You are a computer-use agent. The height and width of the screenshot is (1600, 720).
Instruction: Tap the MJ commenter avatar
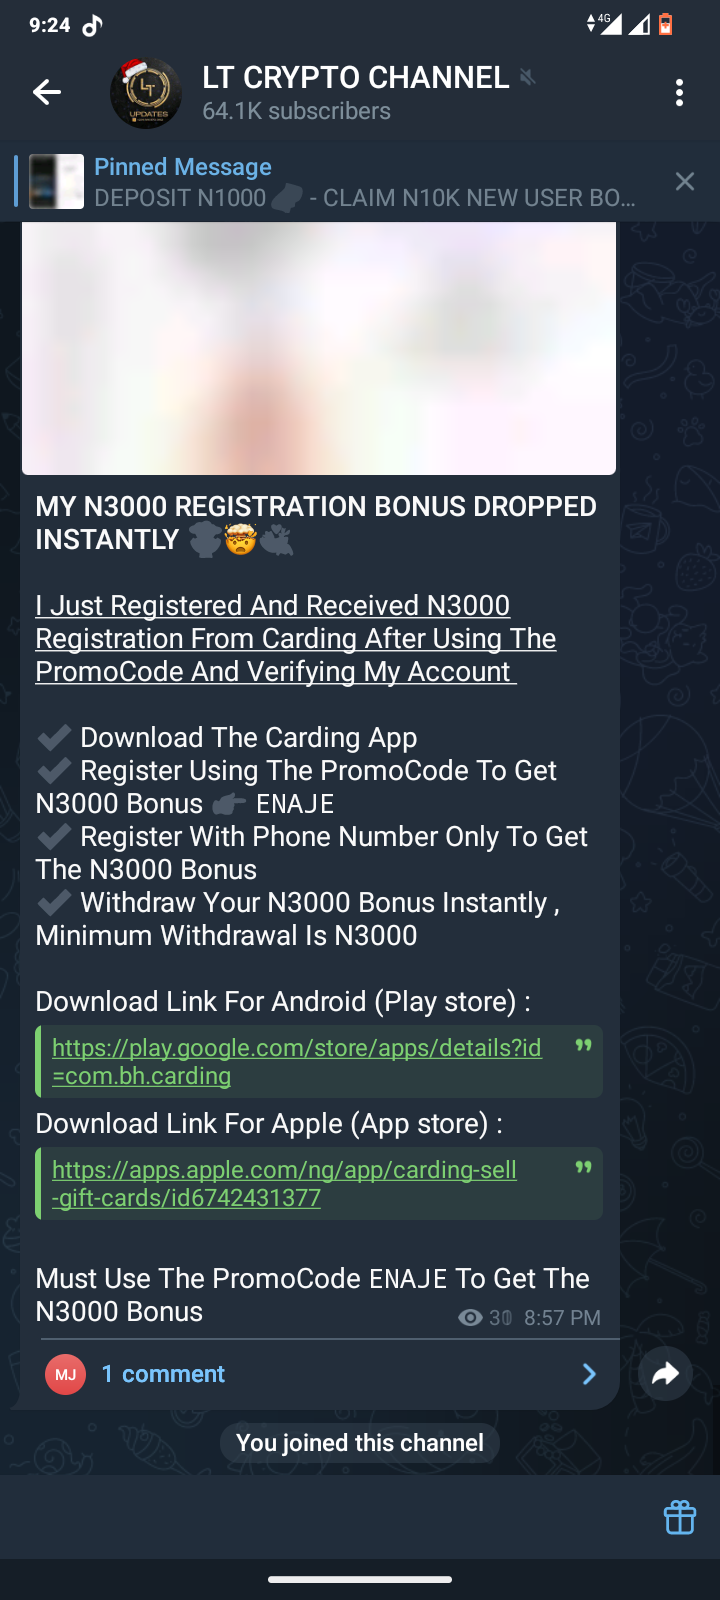pyautogui.click(x=66, y=1374)
